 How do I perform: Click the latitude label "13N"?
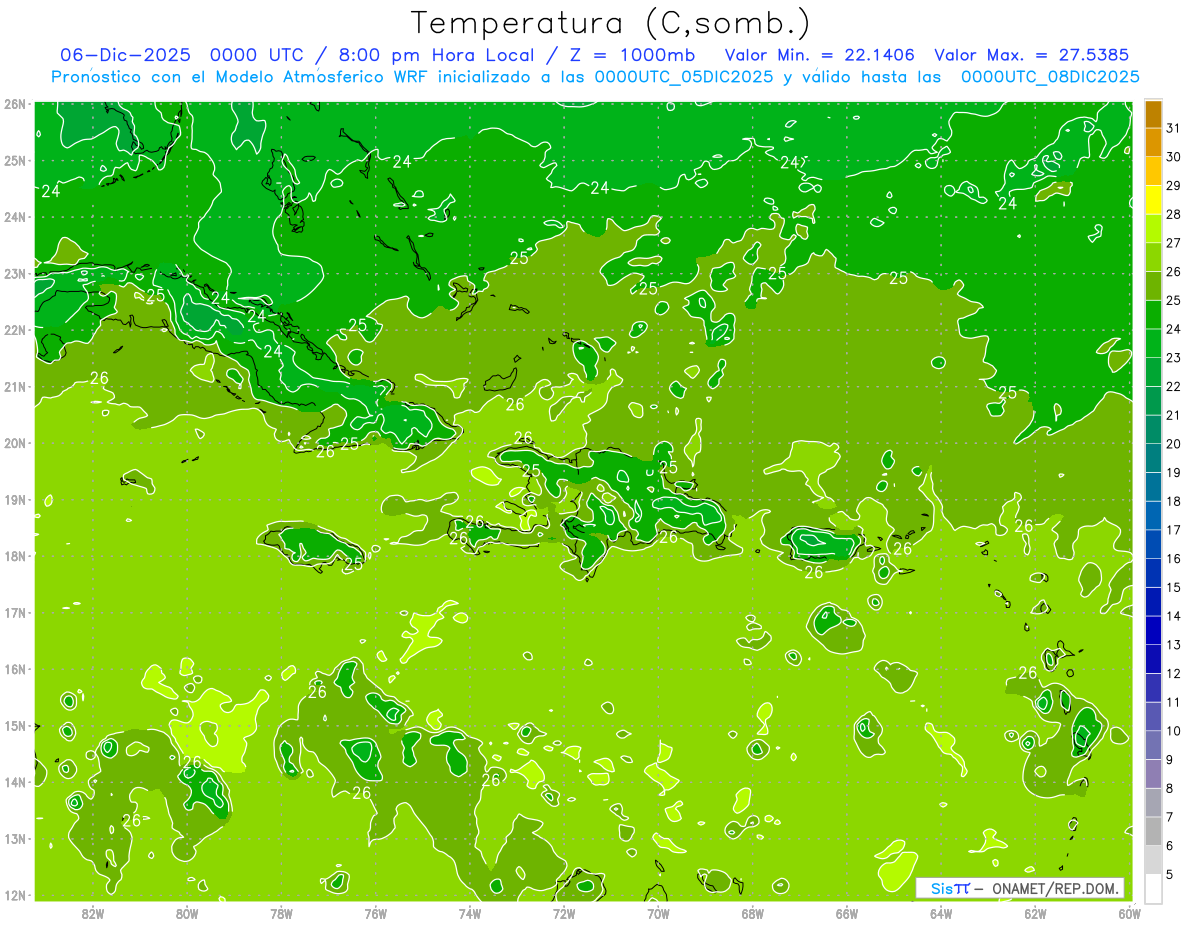point(15,839)
